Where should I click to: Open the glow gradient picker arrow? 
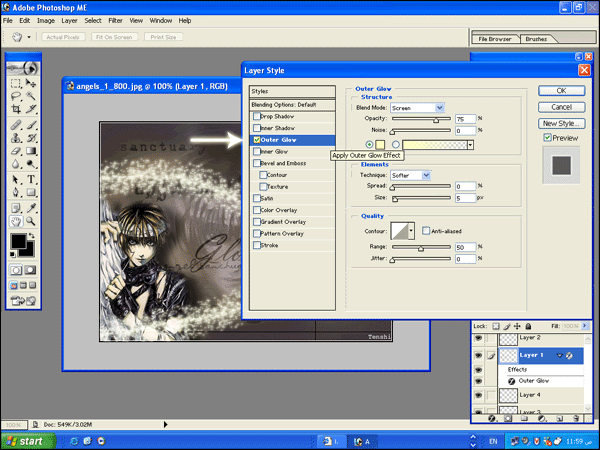470,145
